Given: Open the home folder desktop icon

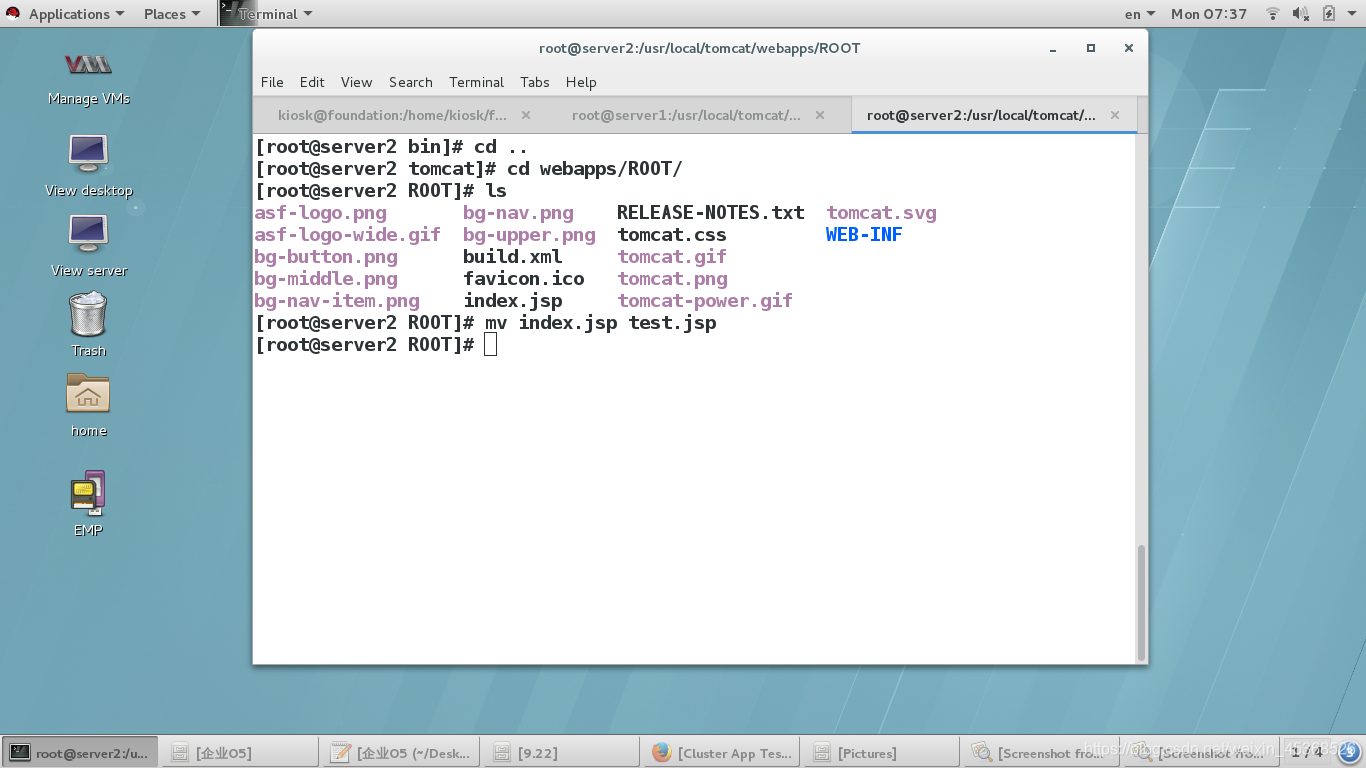Looking at the screenshot, I should tap(88, 405).
